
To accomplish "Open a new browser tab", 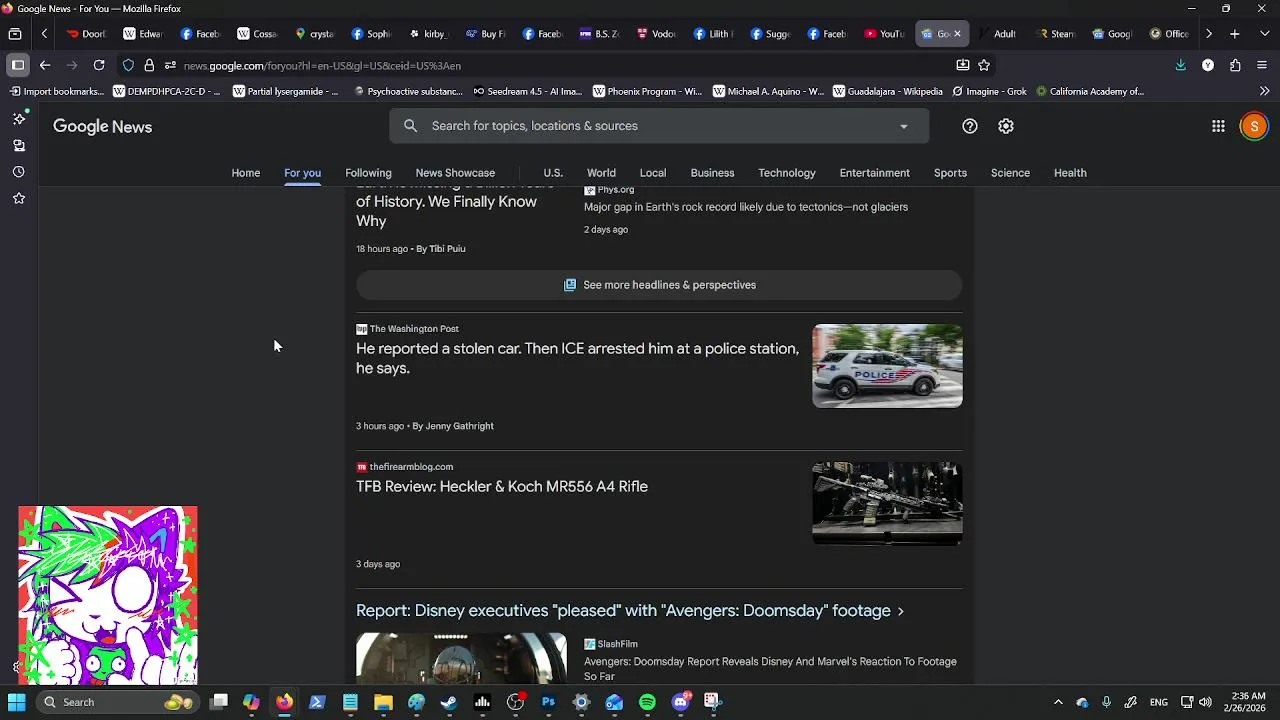I will (1235, 34).
